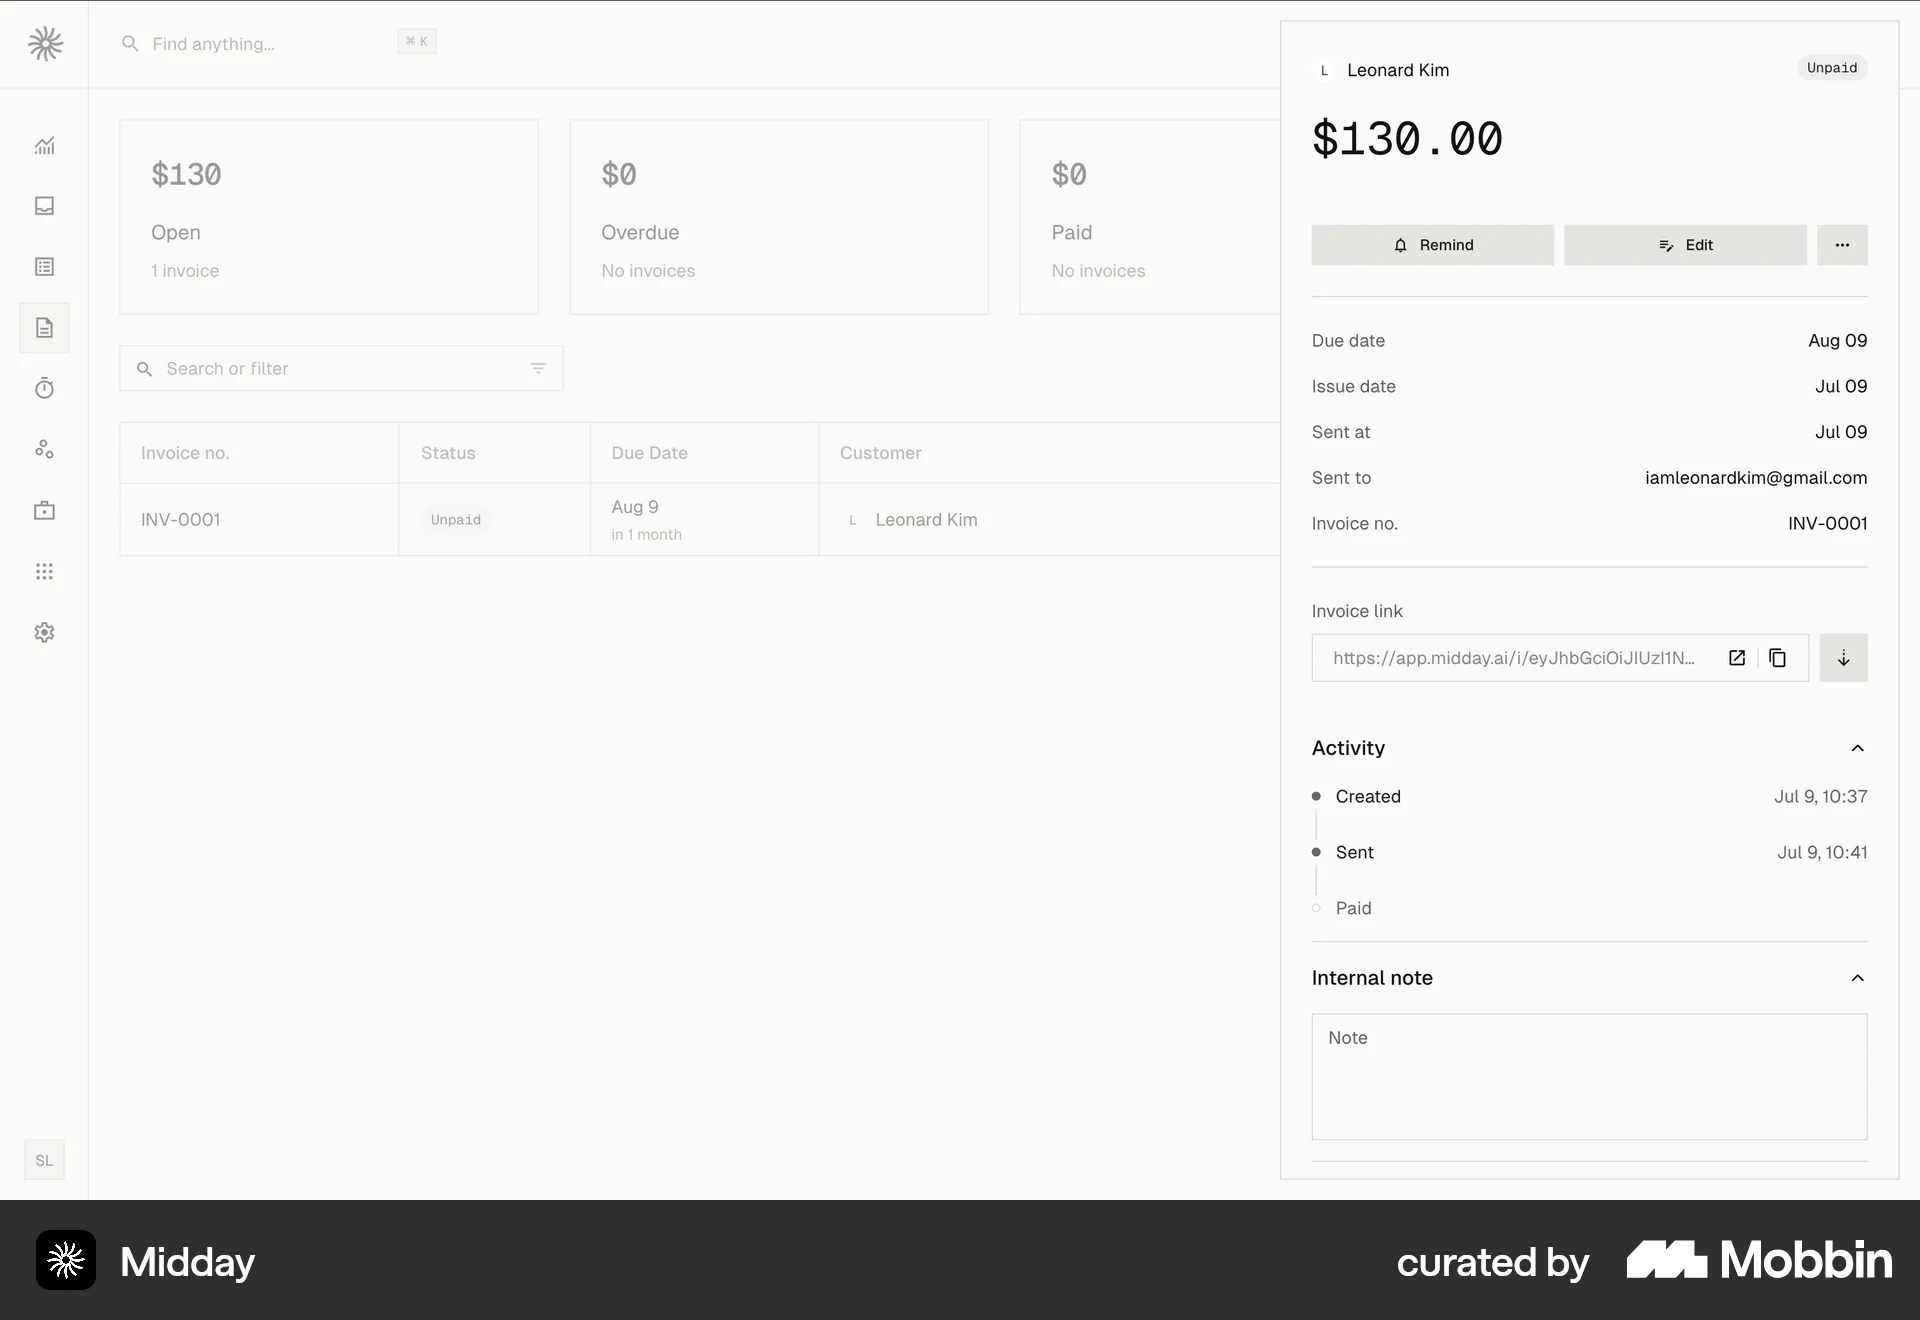Image resolution: width=1920 pixels, height=1320 pixels.
Task: Open the Inbox from the sidebar
Action: click(x=44, y=207)
